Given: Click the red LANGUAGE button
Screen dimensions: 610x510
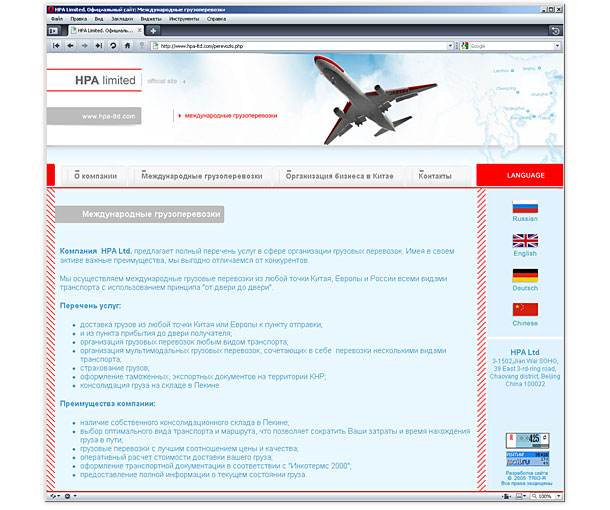Looking at the screenshot, I should pyautogui.click(x=520, y=175).
